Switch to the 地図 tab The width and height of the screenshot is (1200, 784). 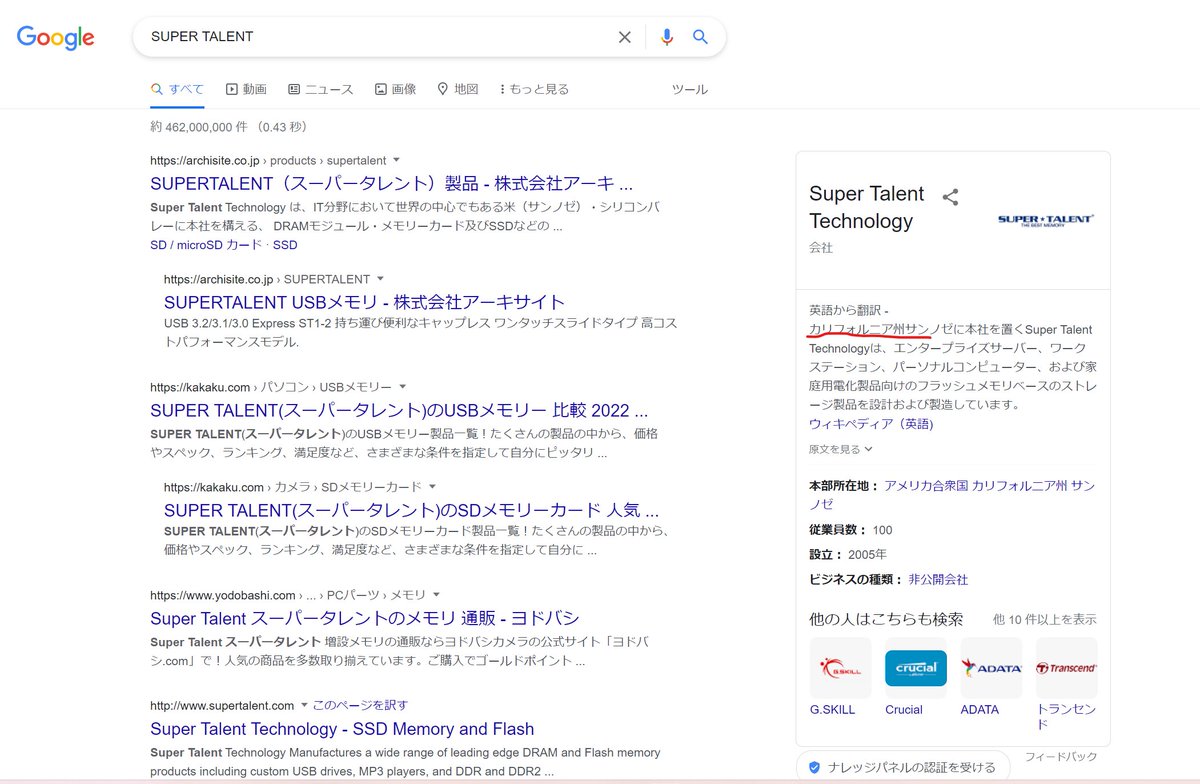458,89
